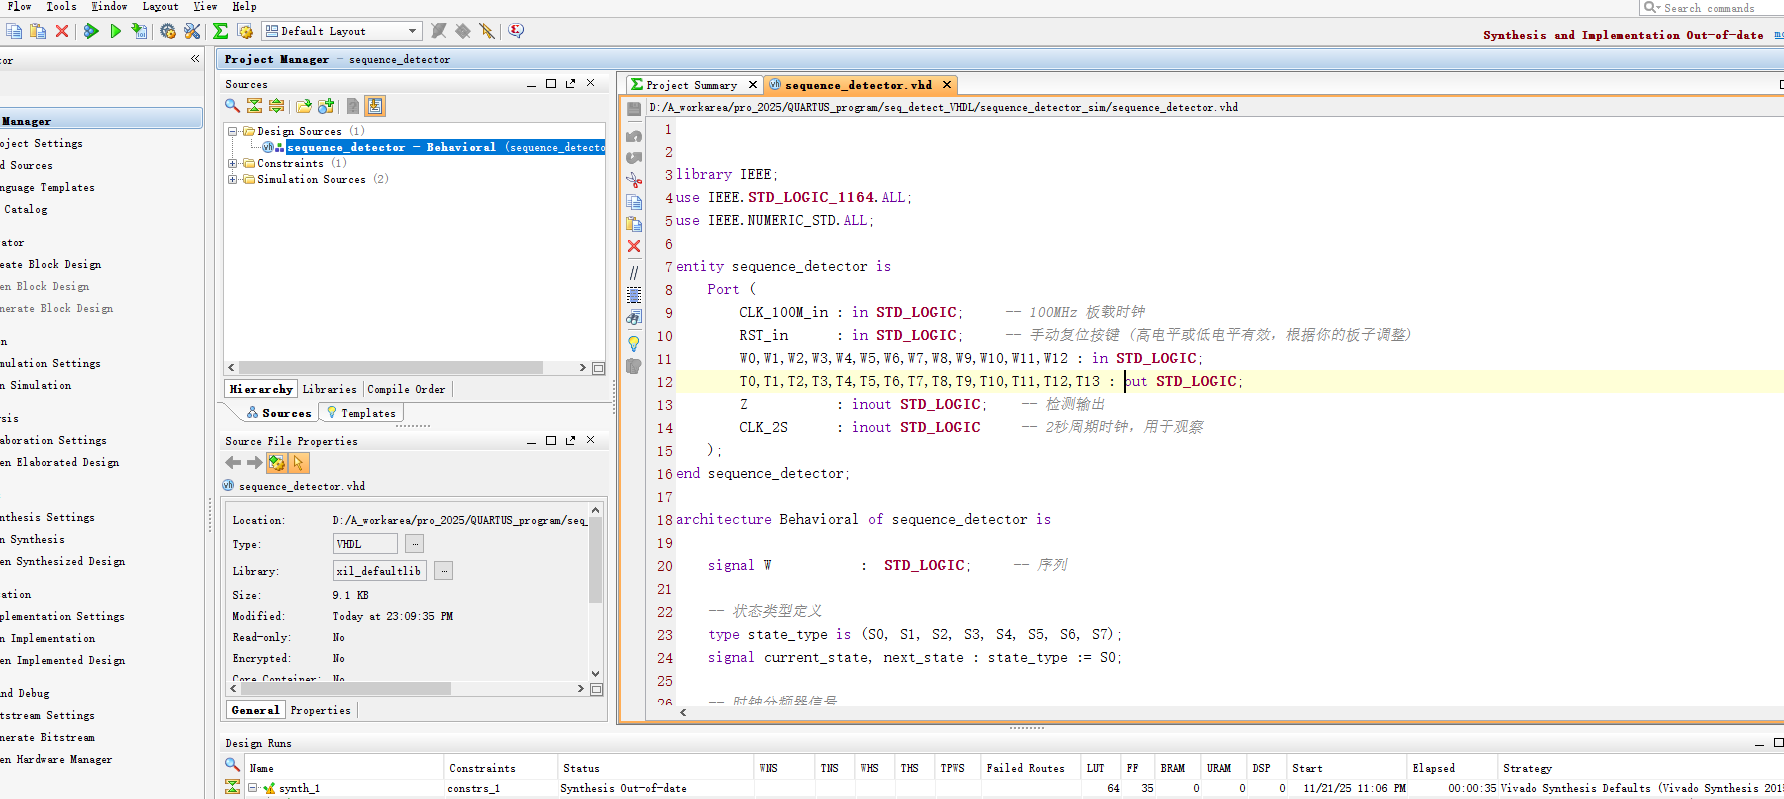Open the Templates tab
Screen dimensions: 1784x799
click(361, 413)
